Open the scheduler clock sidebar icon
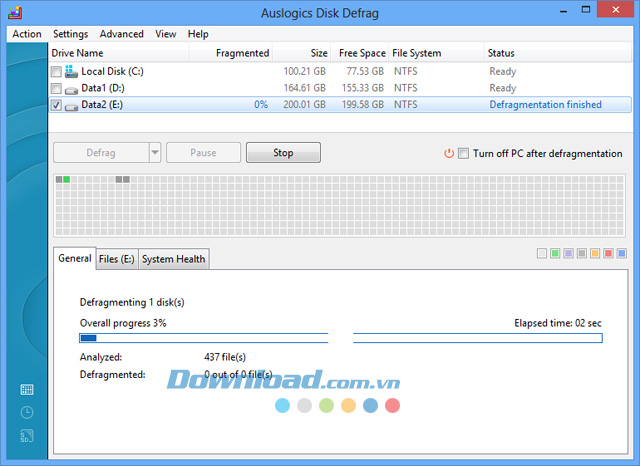The width and height of the screenshot is (640, 466). 27,413
